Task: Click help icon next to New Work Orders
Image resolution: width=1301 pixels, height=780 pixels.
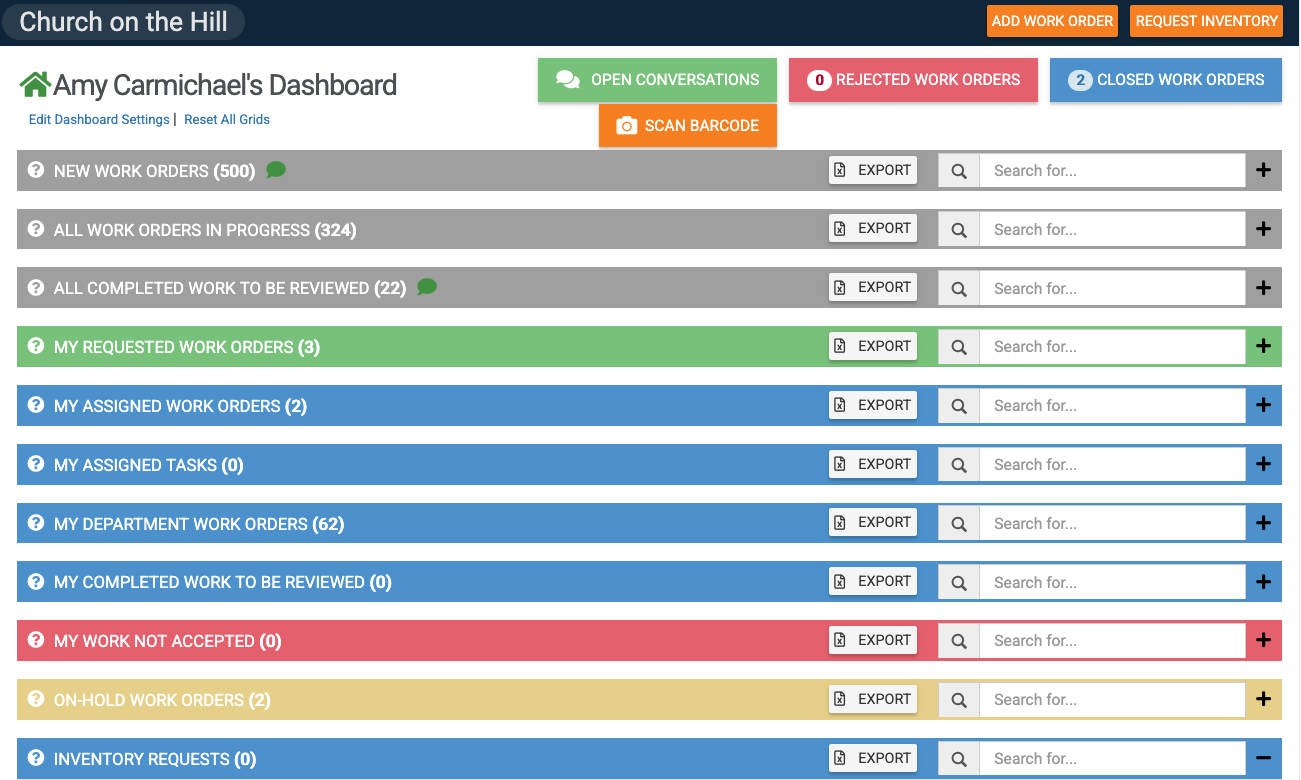Action: pos(36,170)
